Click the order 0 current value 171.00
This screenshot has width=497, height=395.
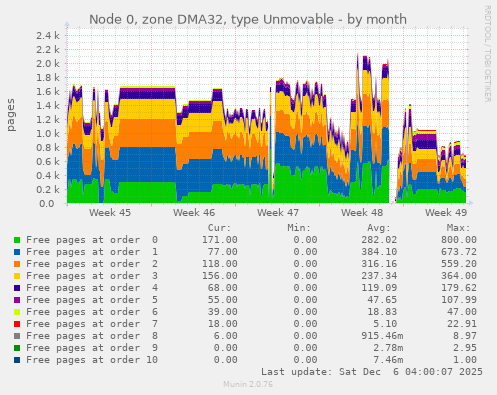pos(220,240)
